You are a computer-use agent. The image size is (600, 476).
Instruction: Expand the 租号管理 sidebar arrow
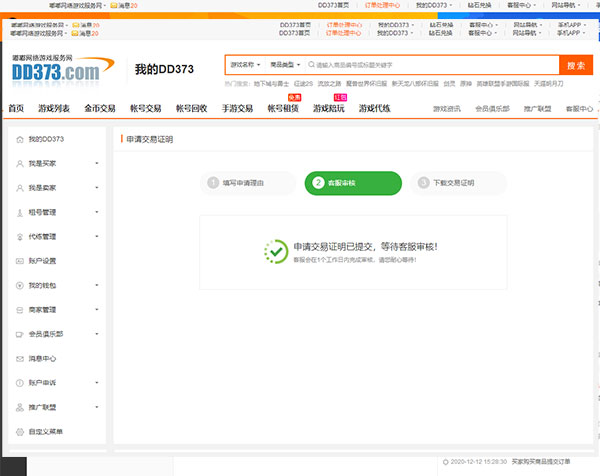click(x=97, y=212)
